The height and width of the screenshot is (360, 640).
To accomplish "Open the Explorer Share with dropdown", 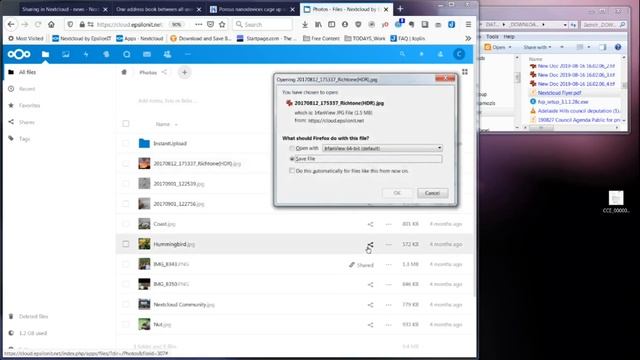I will click(x=537, y=47).
